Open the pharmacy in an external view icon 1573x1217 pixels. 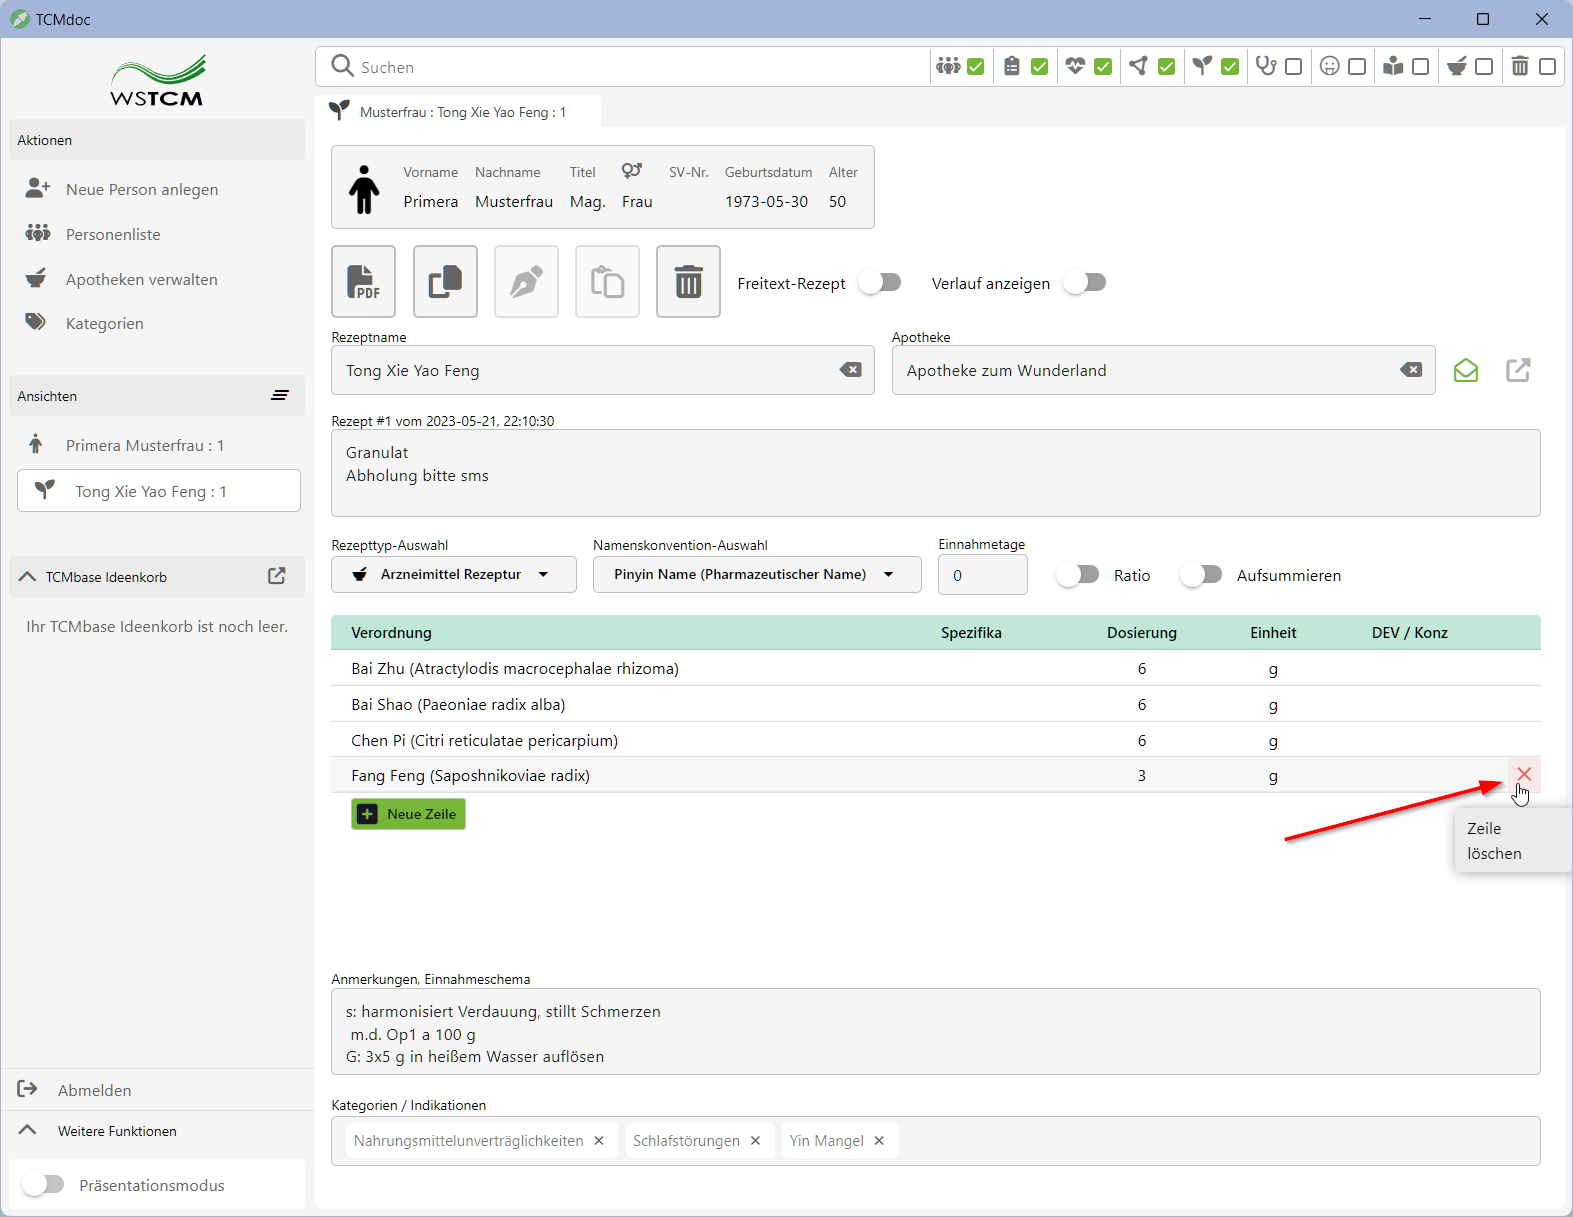click(1518, 371)
